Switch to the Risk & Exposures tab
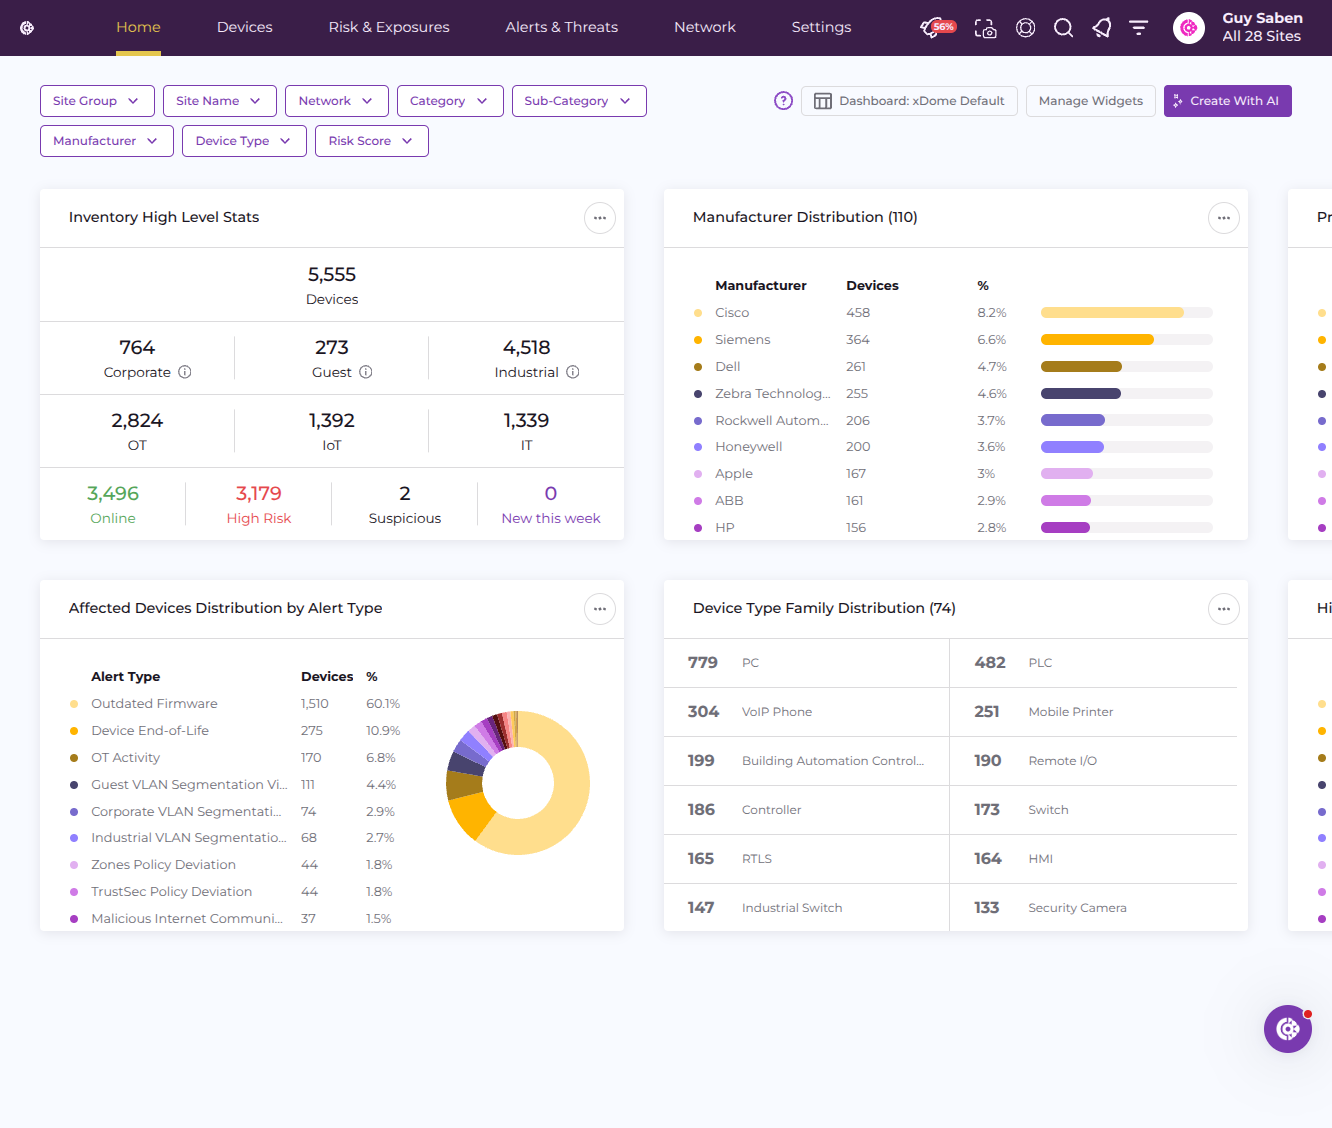Viewport: 1332px width, 1128px height. (x=389, y=27)
